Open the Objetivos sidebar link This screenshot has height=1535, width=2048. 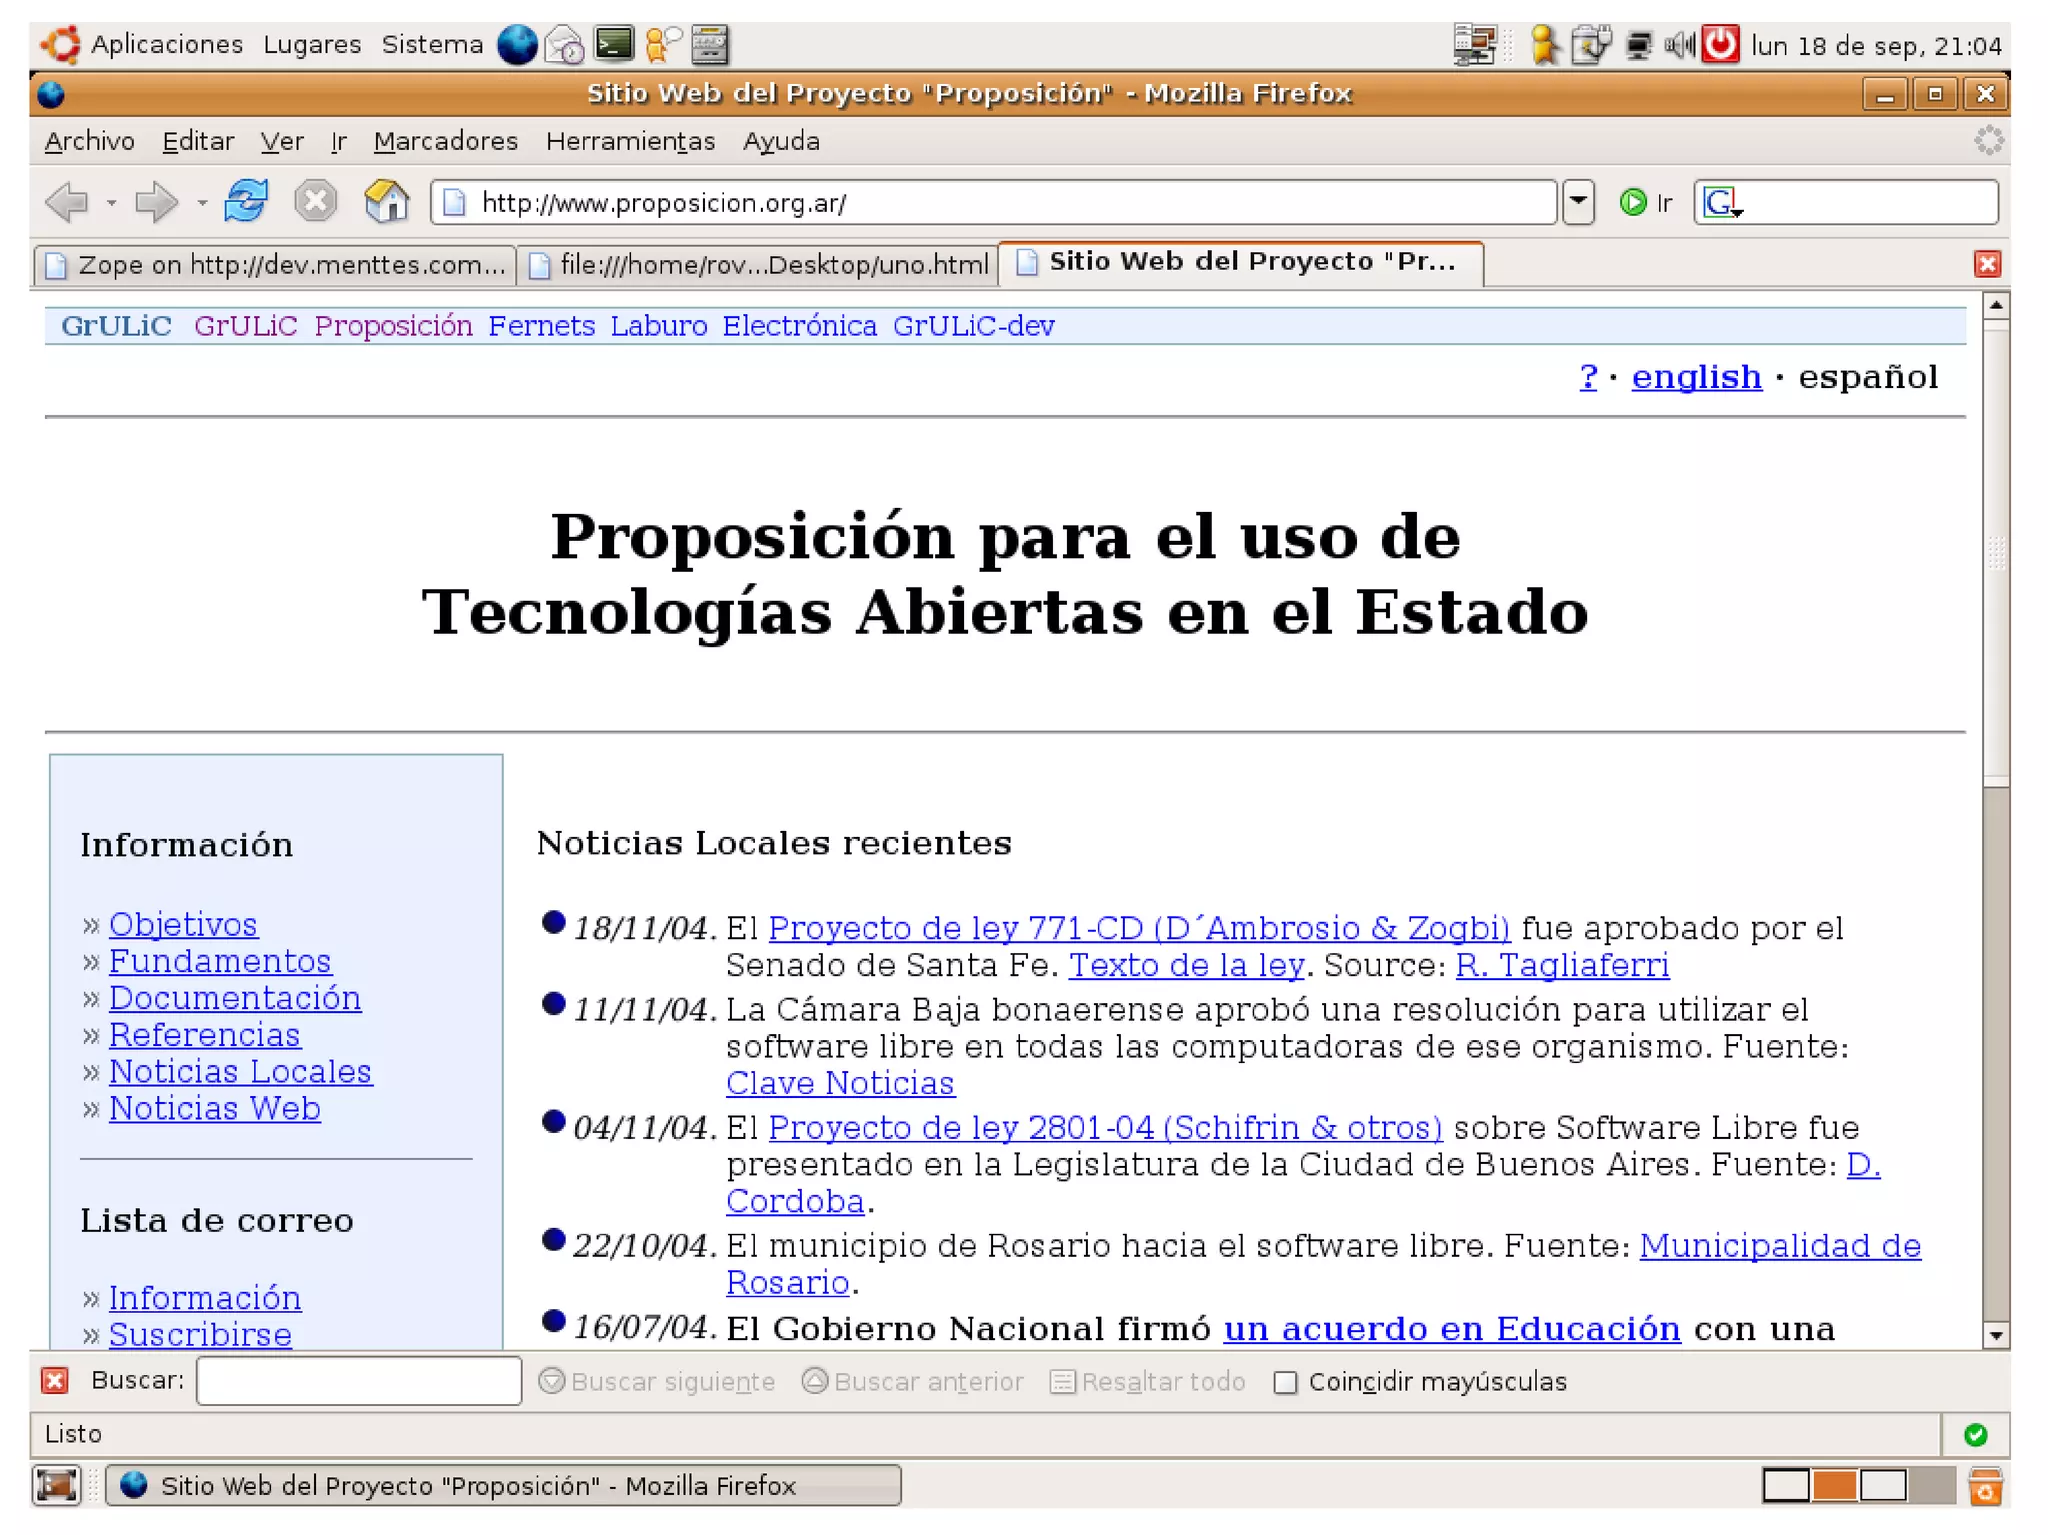pyautogui.click(x=183, y=924)
